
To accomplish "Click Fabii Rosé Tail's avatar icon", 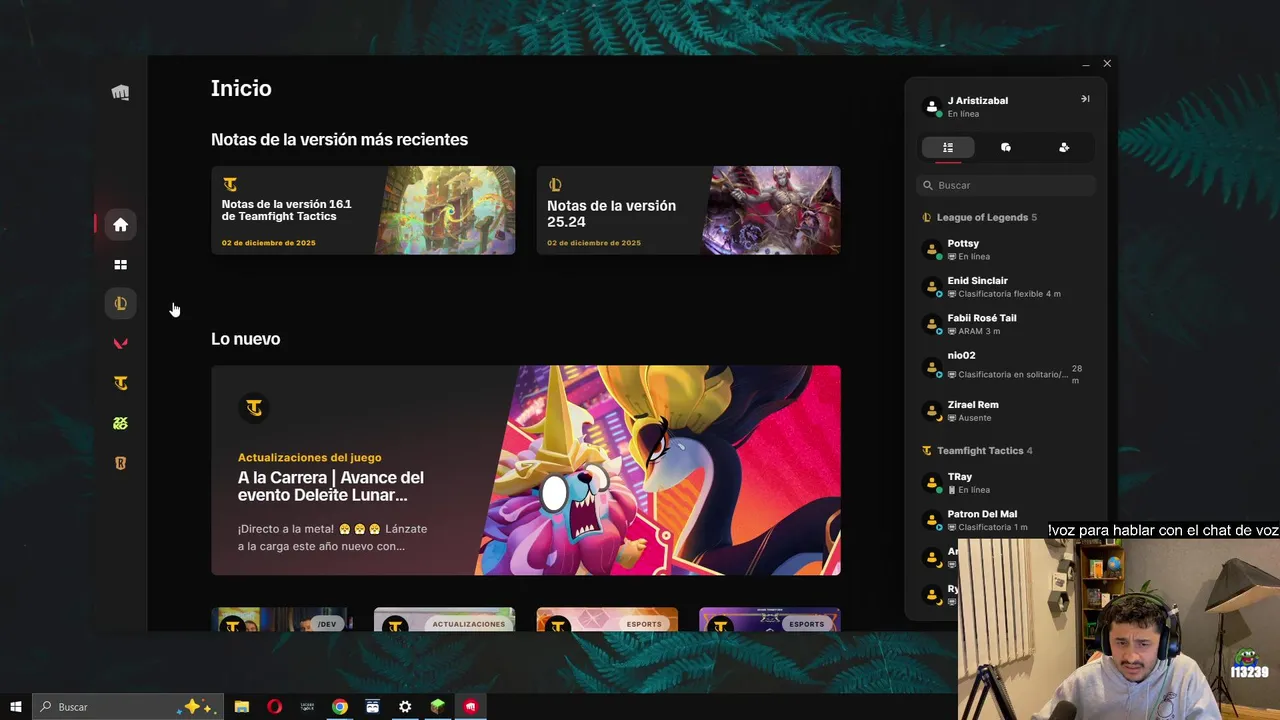I will pos(932,324).
